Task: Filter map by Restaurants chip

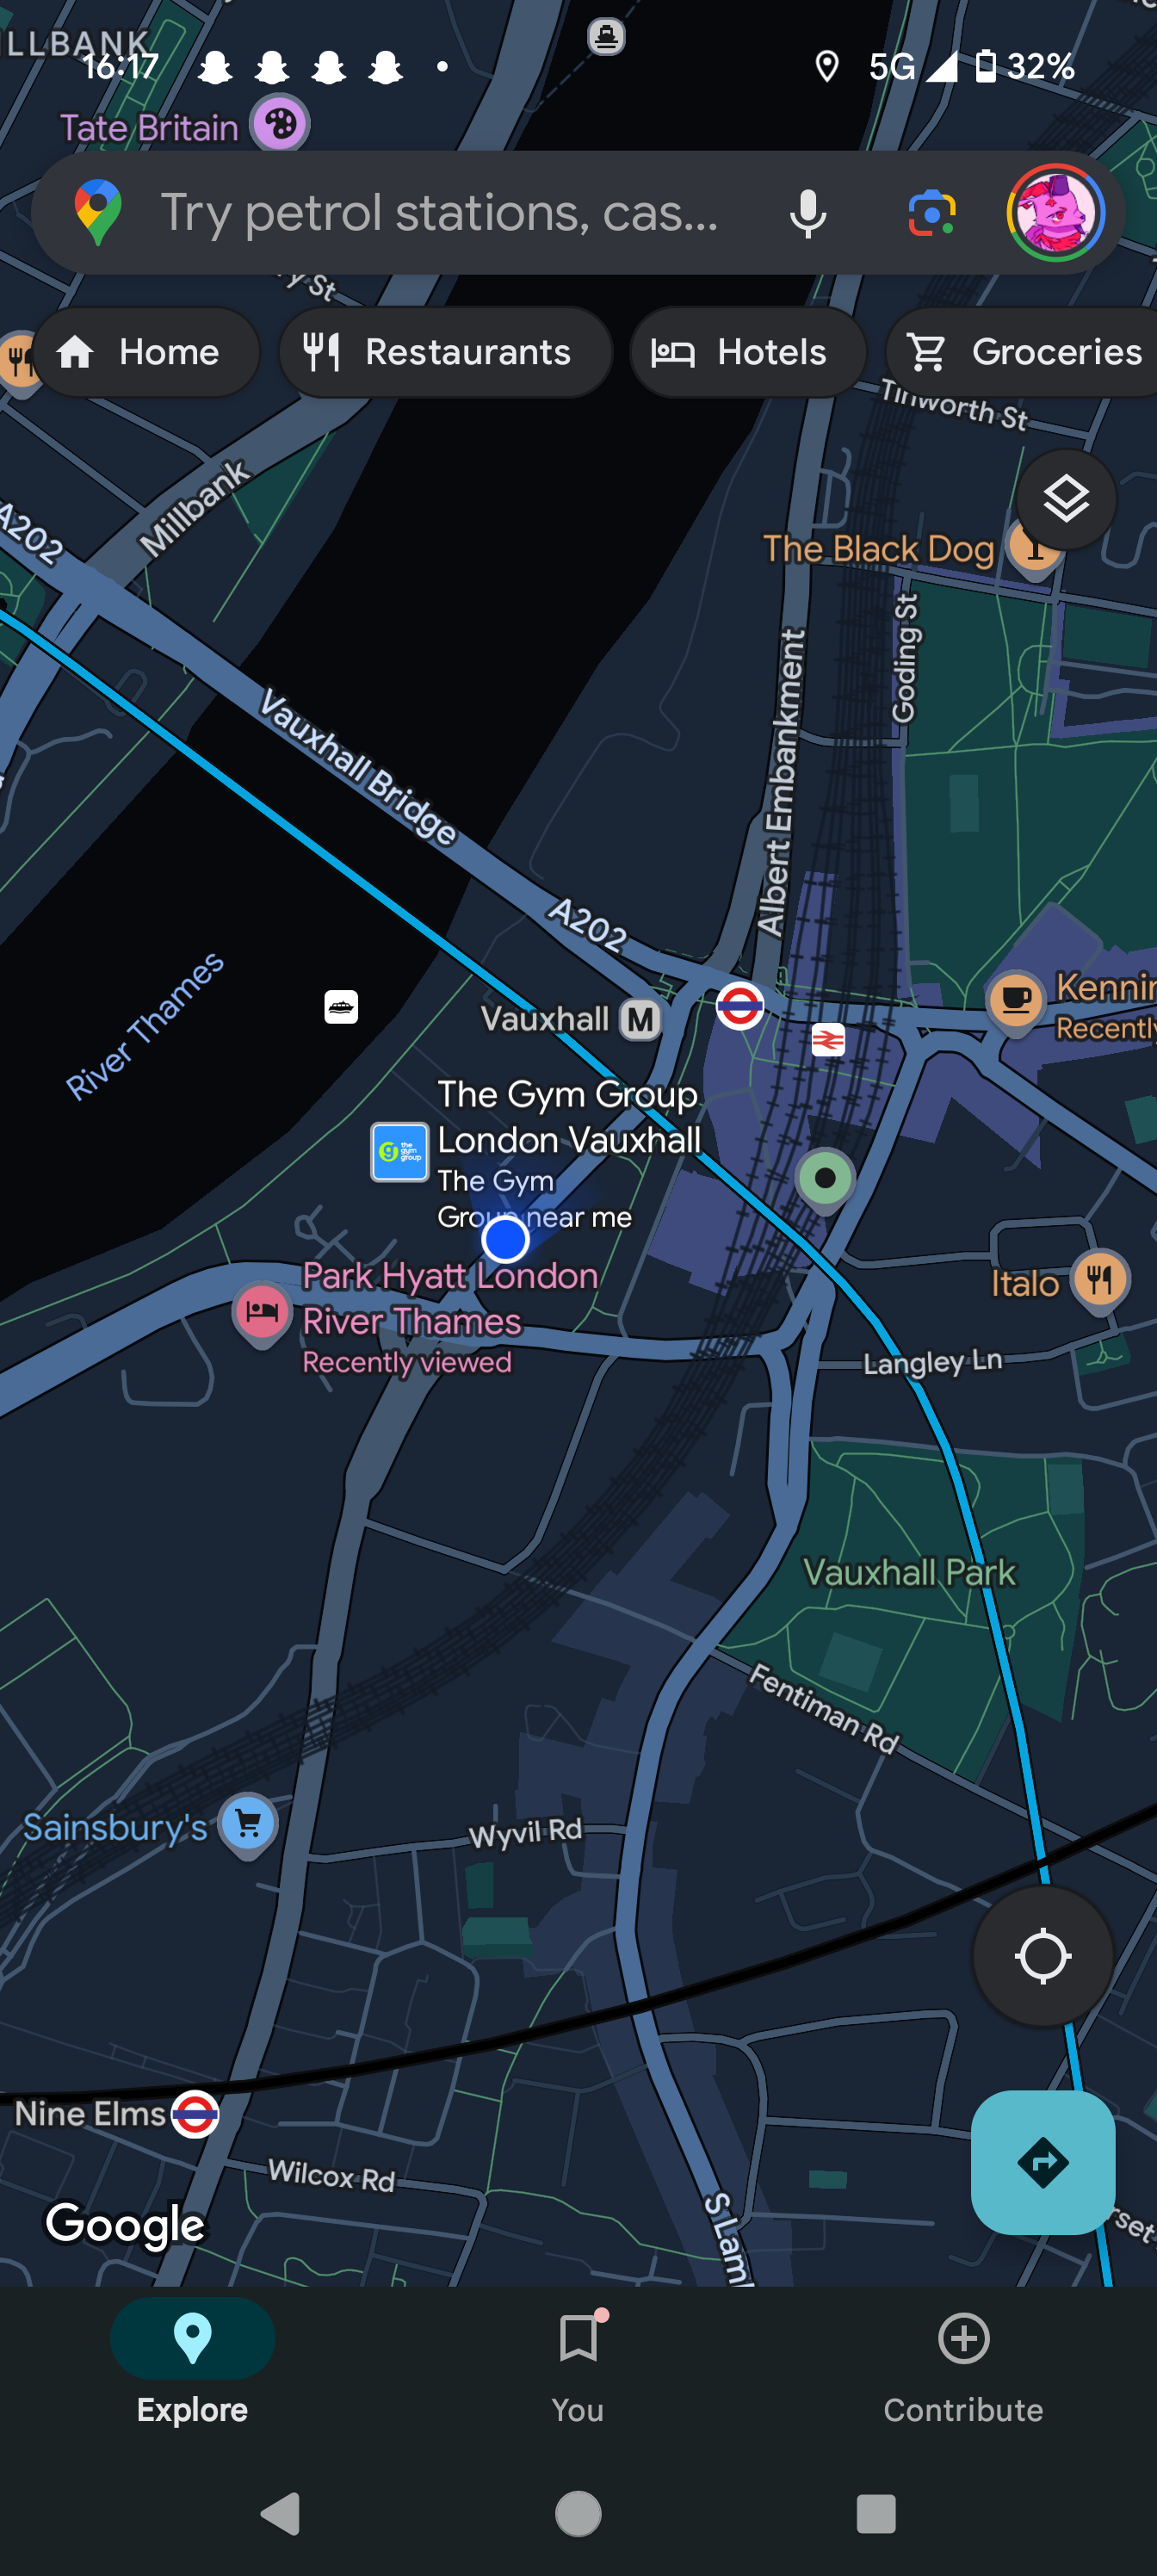Action: (x=445, y=352)
